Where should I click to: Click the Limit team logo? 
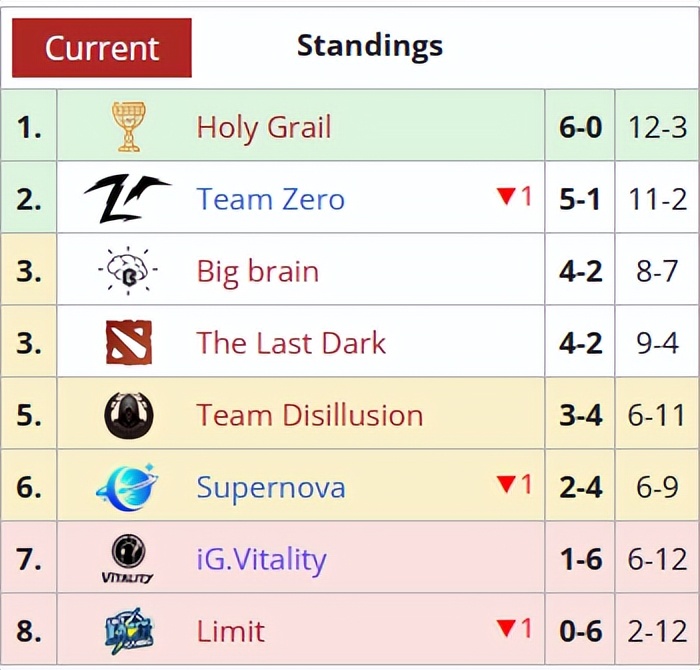click(128, 631)
